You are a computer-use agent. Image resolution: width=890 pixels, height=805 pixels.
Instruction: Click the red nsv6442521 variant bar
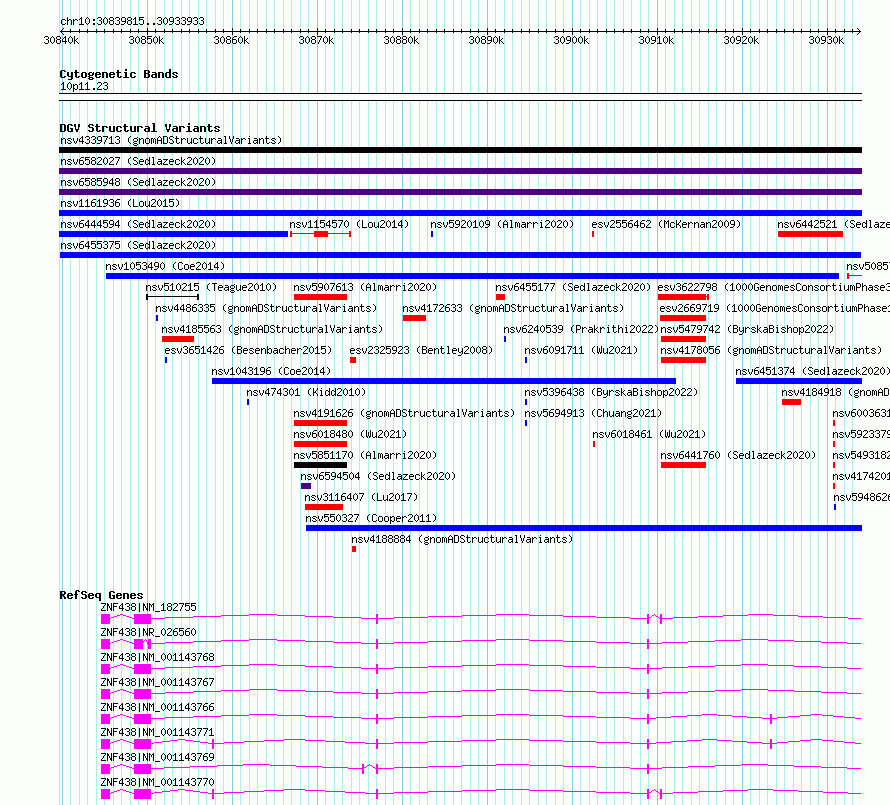coord(811,234)
